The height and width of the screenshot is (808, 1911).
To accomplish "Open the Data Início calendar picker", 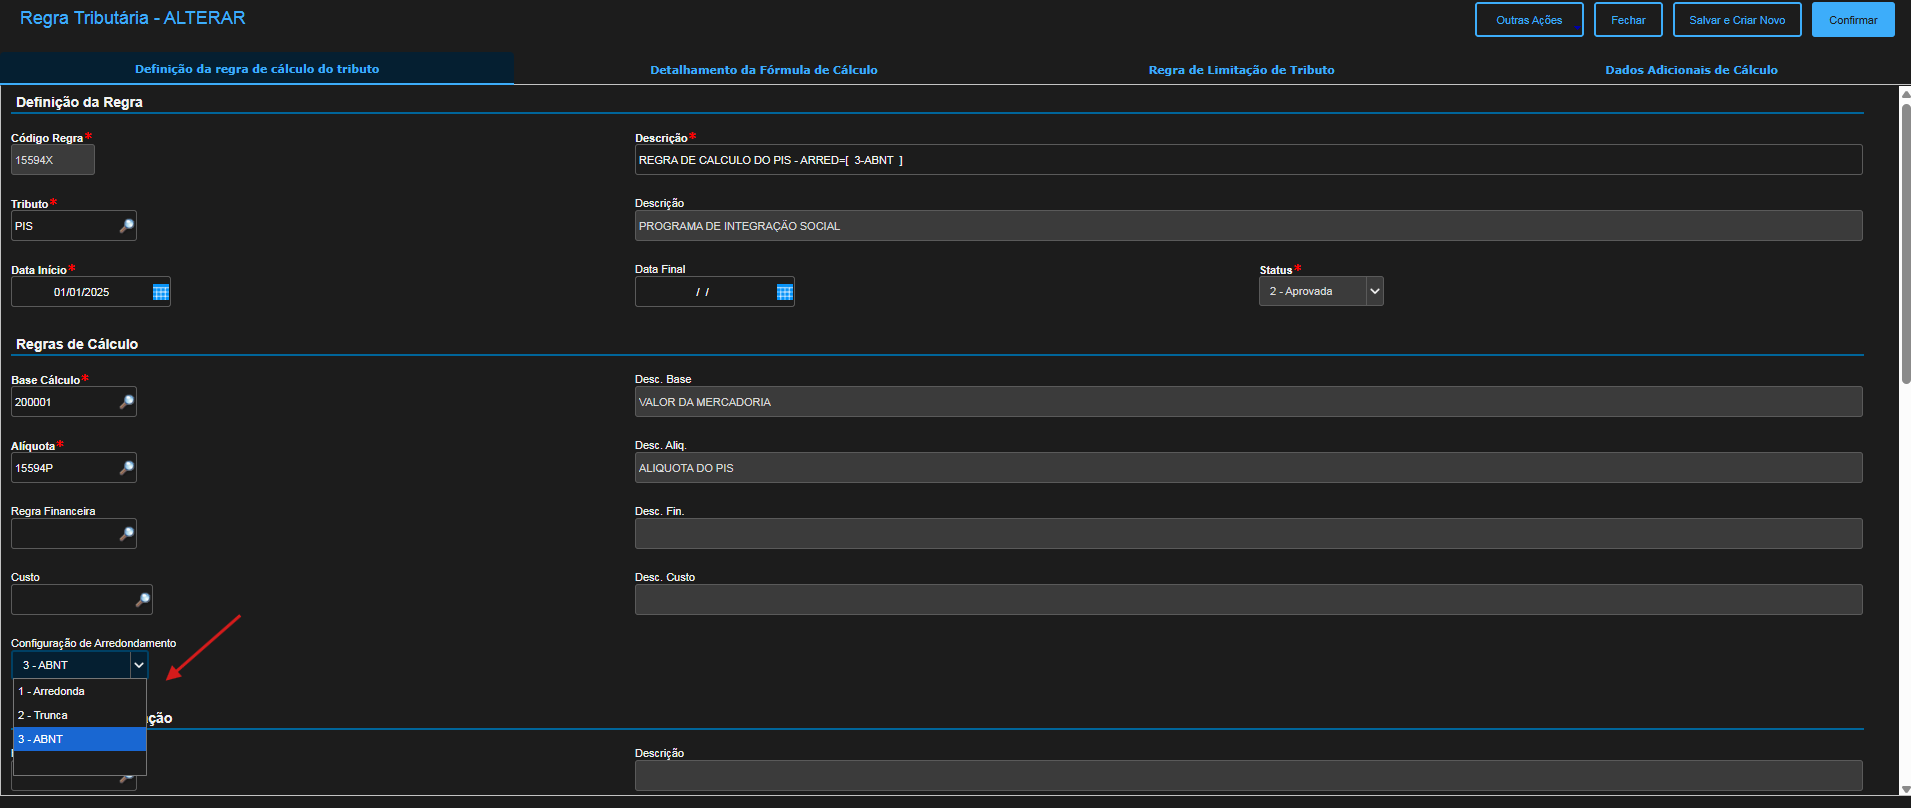I will click(x=161, y=292).
